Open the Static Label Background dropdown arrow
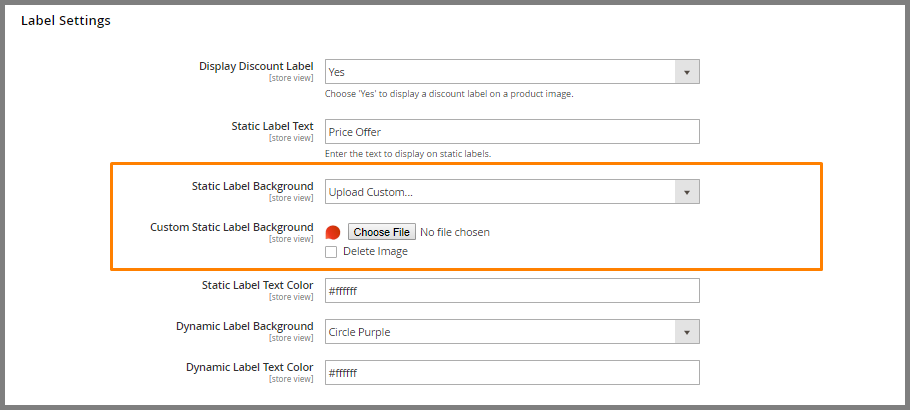 coord(687,192)
